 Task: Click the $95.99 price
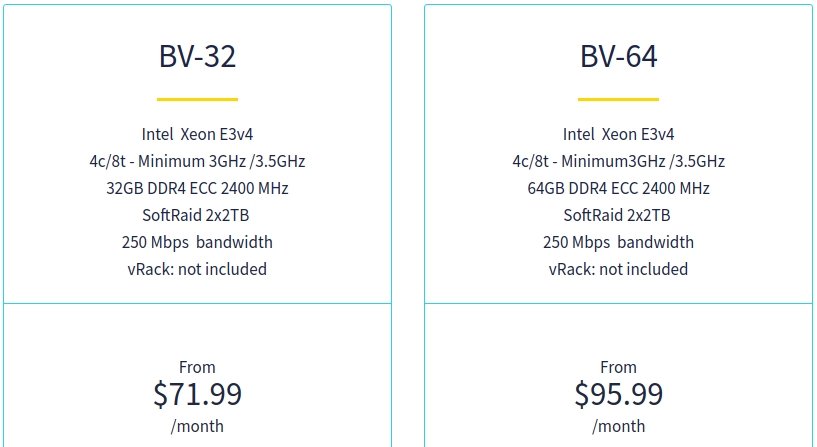618,394
